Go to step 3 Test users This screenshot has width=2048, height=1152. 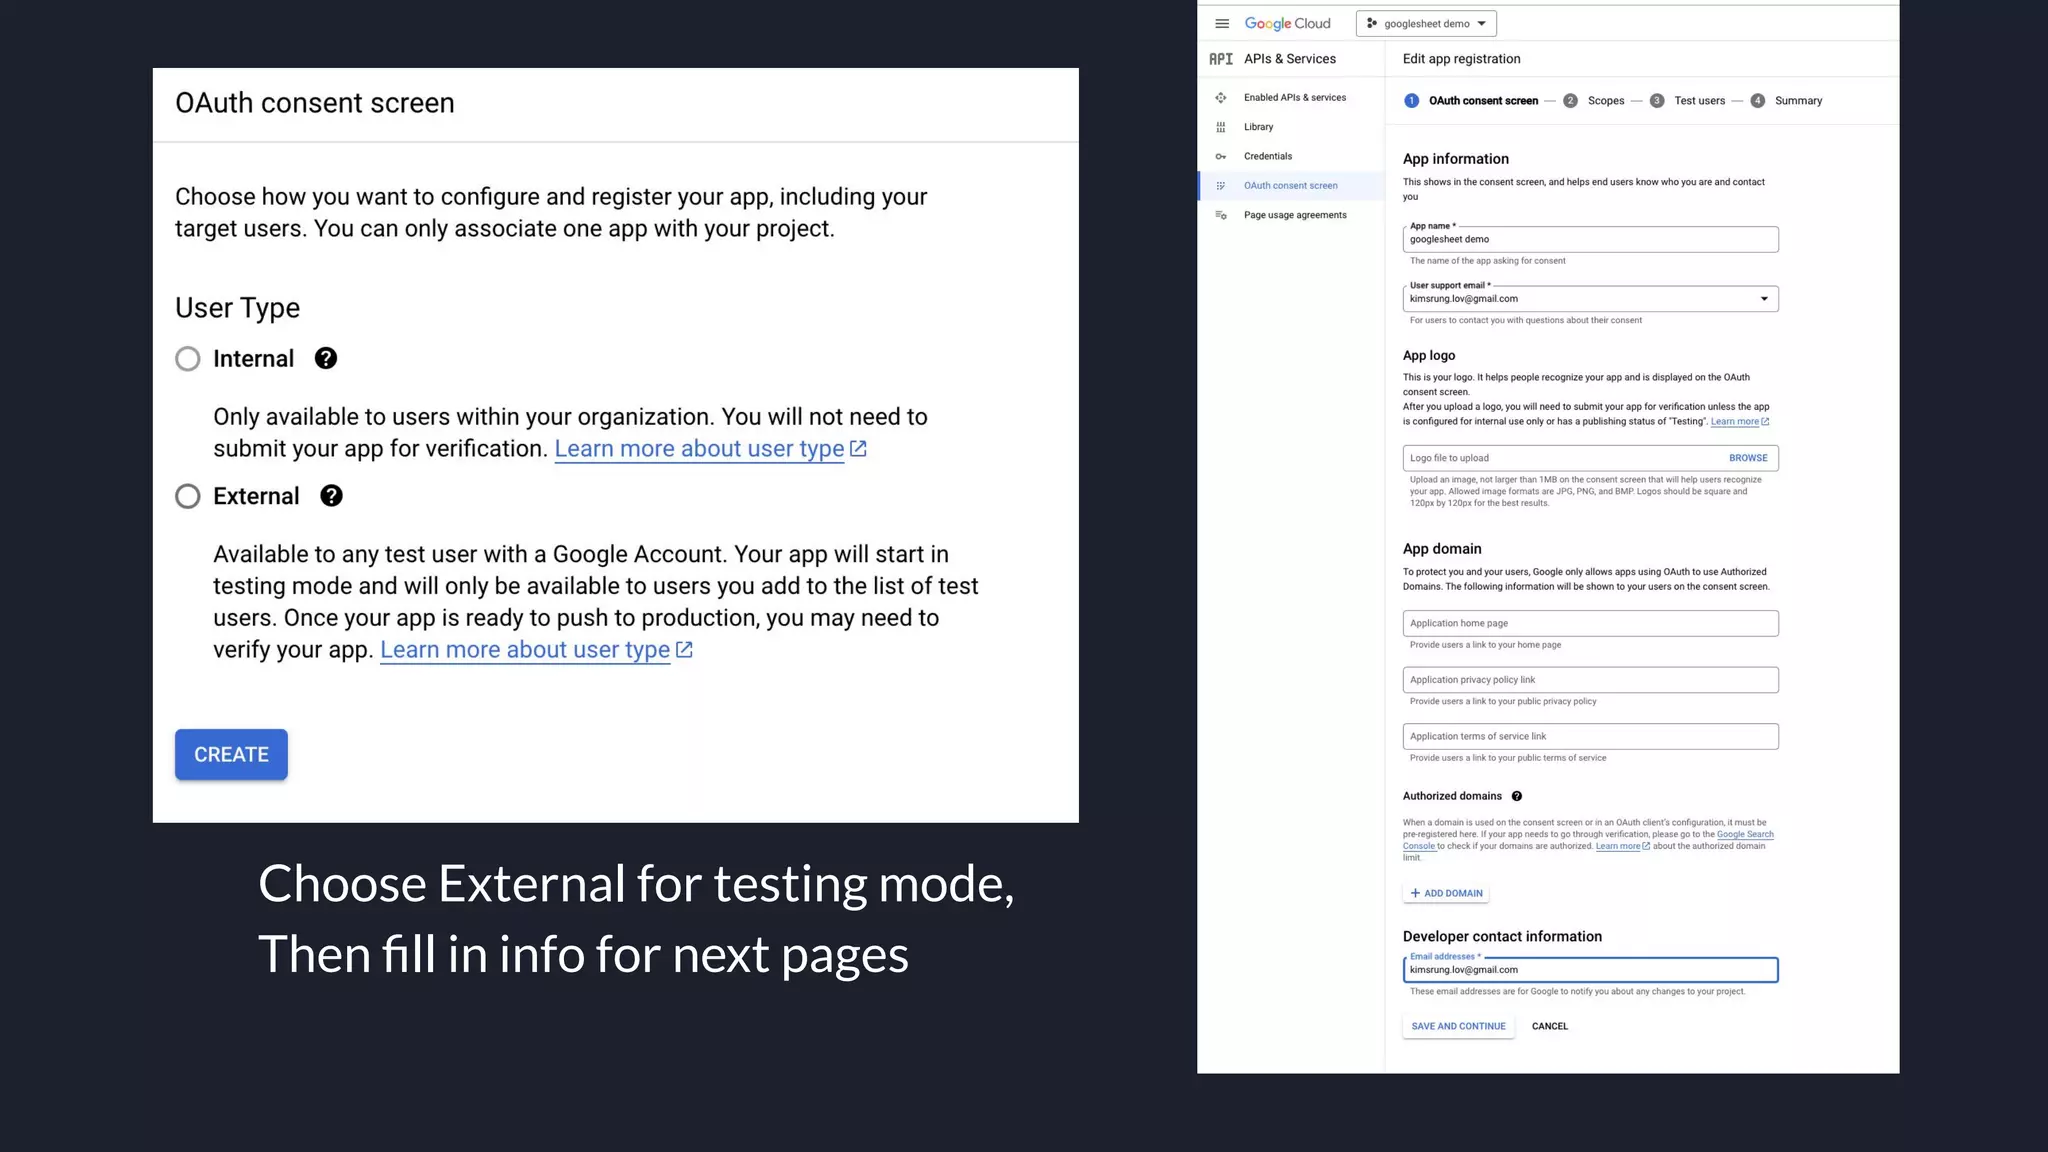[x=1687, y=101]
